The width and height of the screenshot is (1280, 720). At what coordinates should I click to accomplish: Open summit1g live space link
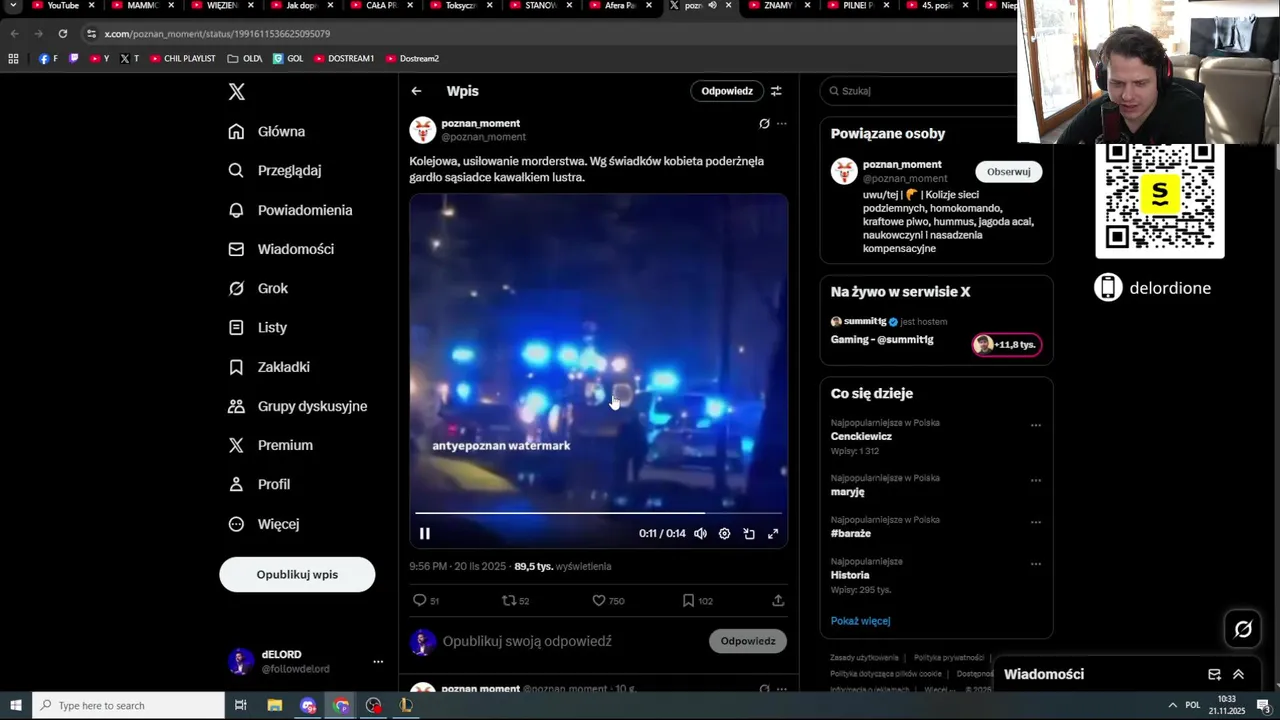coord(882,340)
